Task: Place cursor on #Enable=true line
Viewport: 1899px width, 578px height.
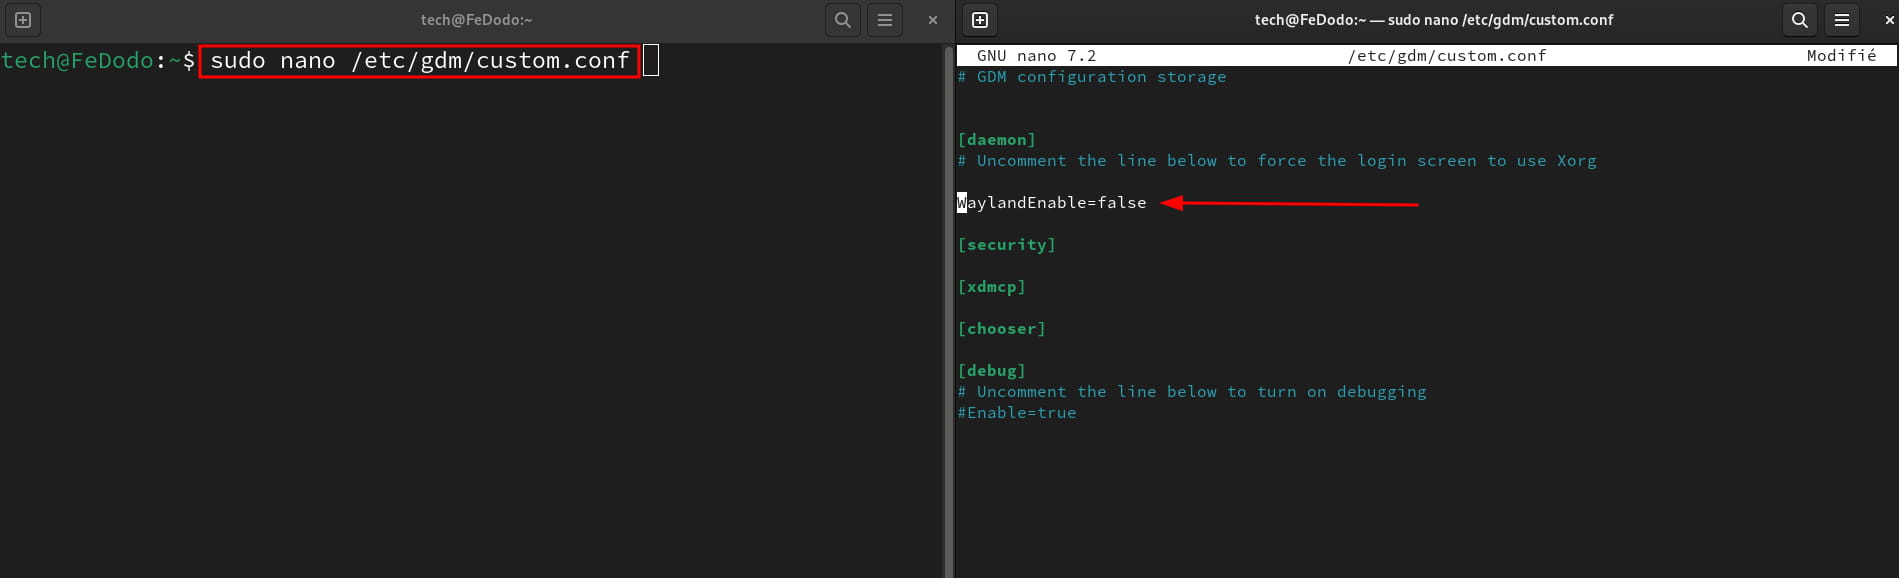Action: (1017, 413)
